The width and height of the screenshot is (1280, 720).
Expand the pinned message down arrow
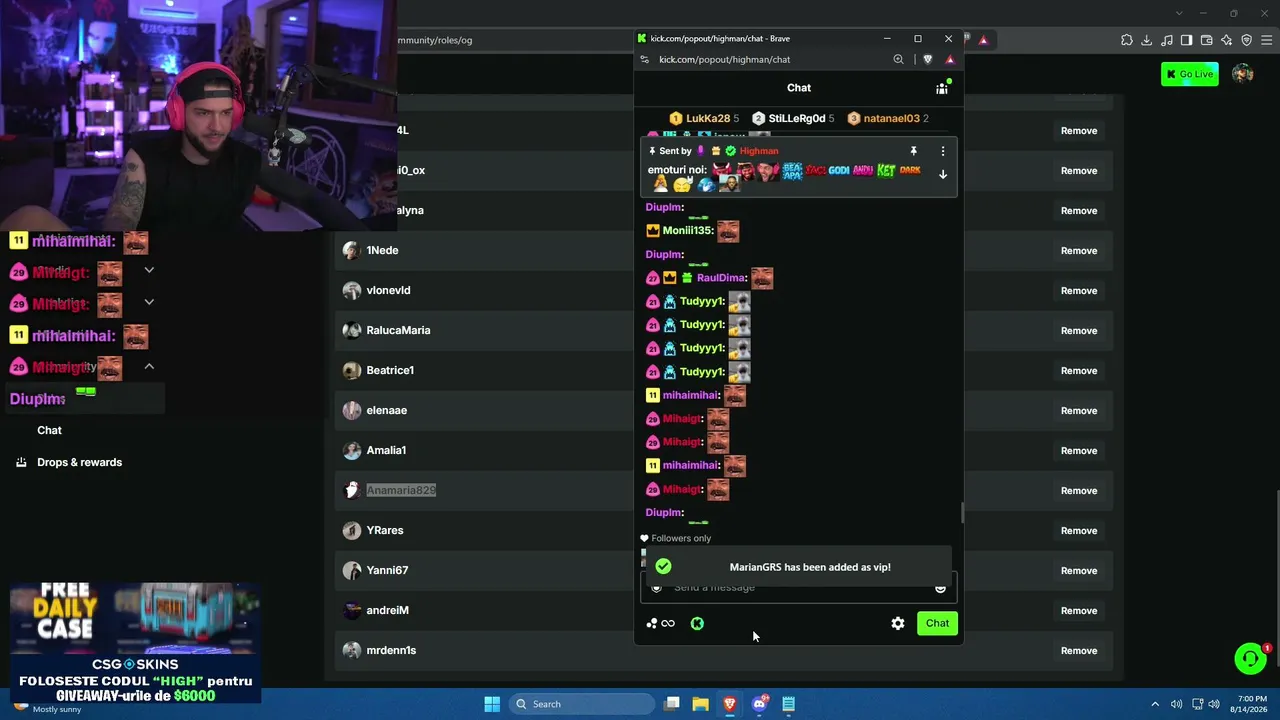pos(942,174)
